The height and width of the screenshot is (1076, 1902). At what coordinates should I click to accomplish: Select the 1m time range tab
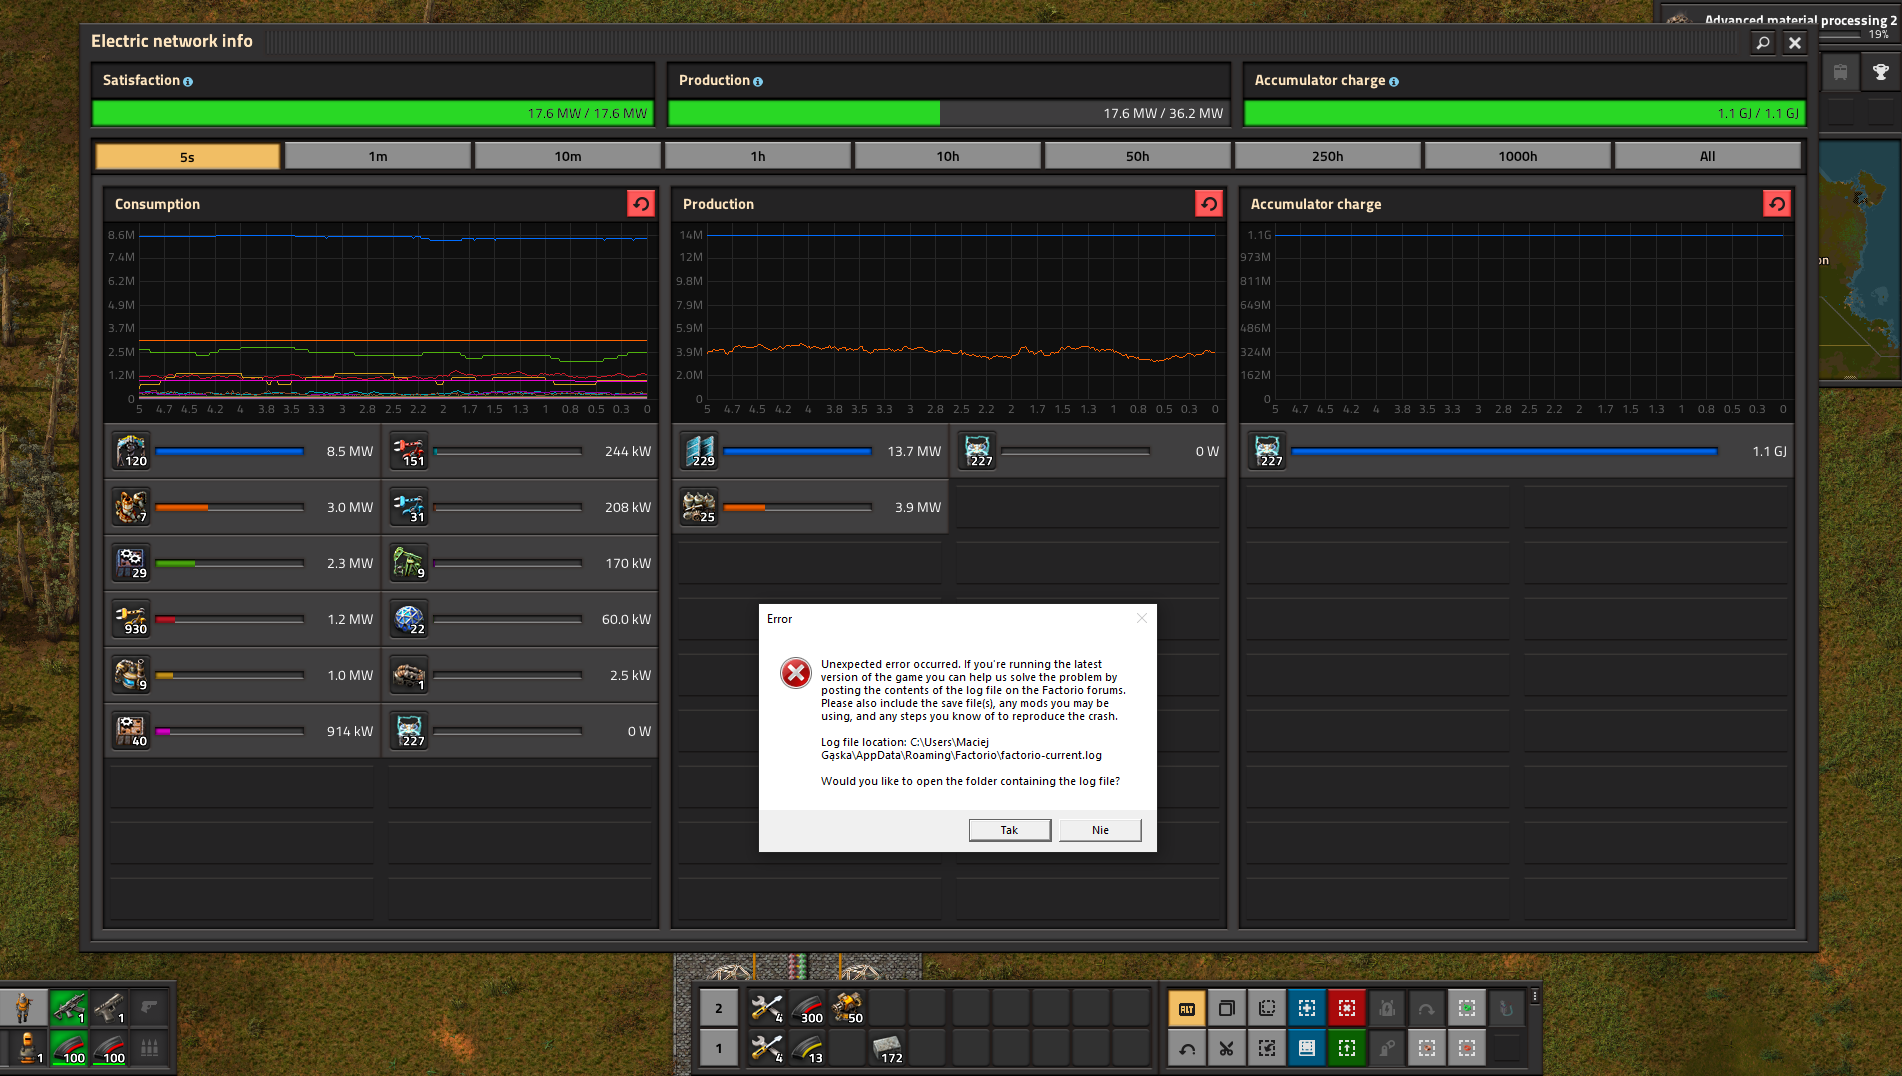378,156
